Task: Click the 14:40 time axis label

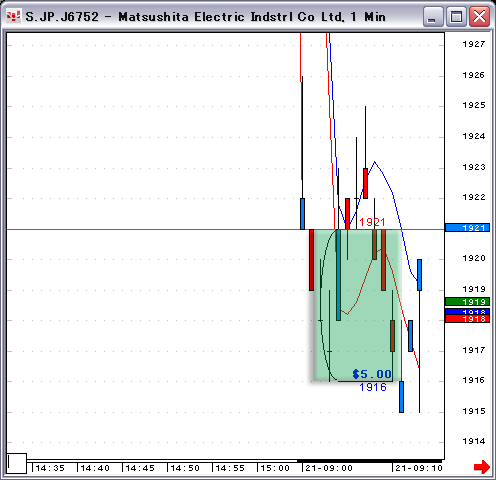Action: (95, 468)
